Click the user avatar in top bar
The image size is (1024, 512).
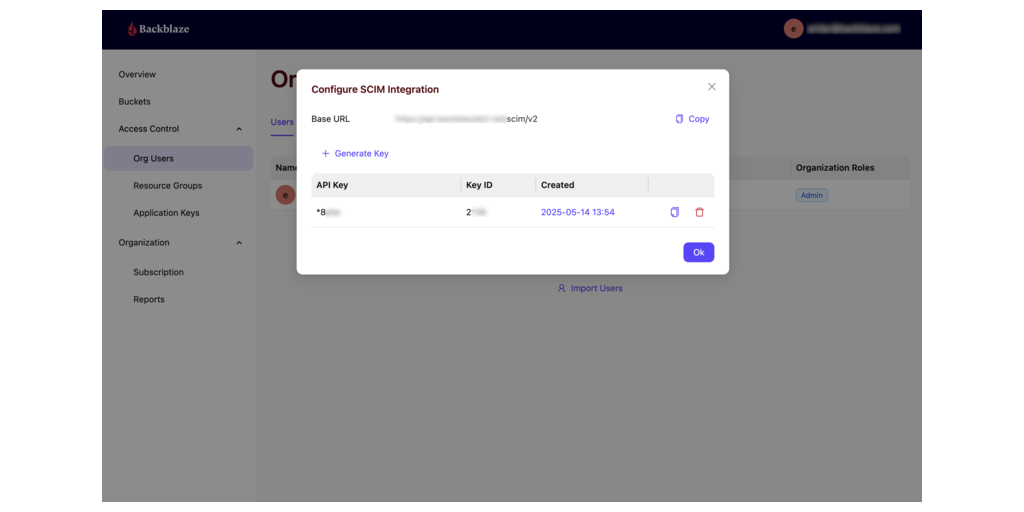click(793, 29)
